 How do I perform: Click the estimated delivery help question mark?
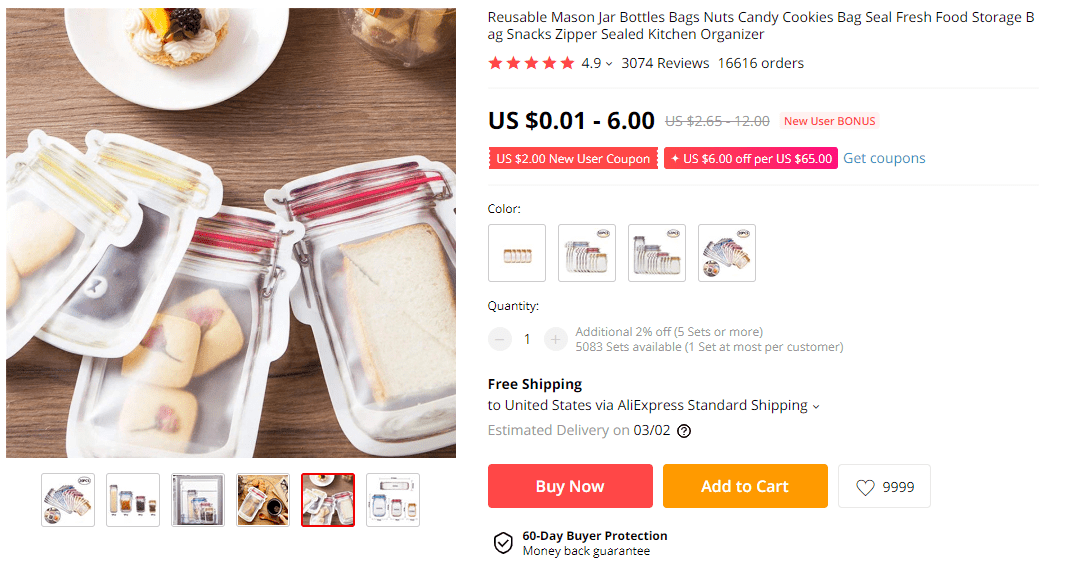[x=684, y=431]
